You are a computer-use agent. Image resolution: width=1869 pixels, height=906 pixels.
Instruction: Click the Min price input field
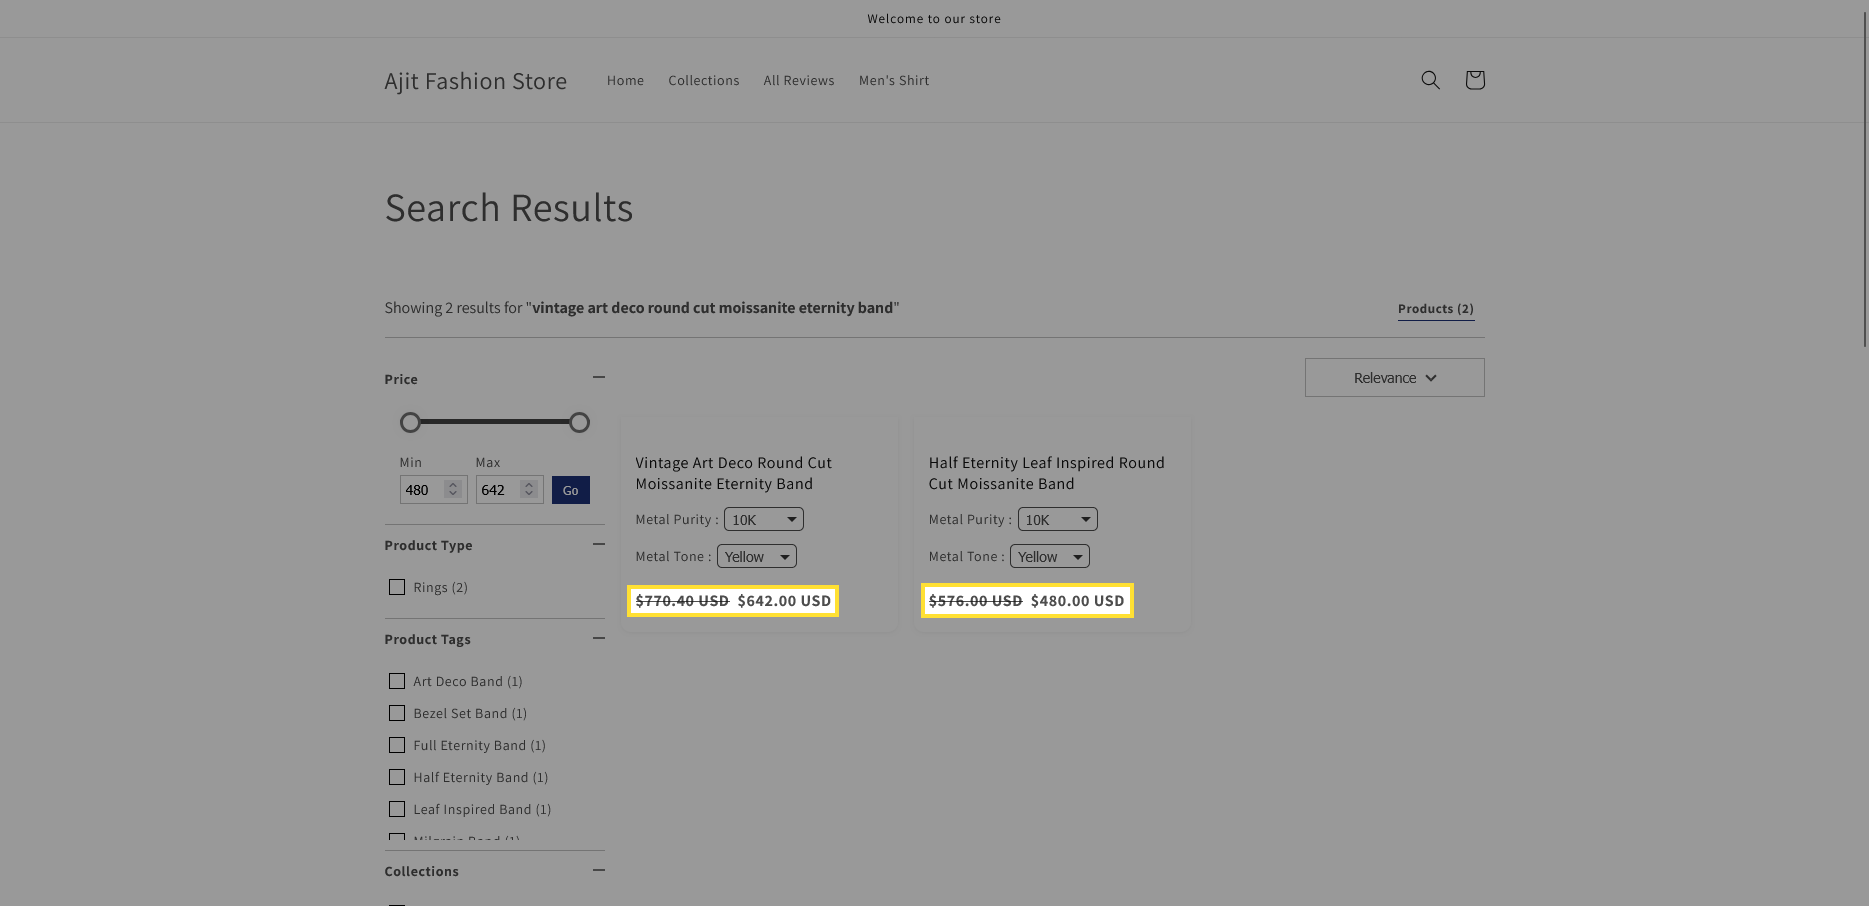click(422, 490)
